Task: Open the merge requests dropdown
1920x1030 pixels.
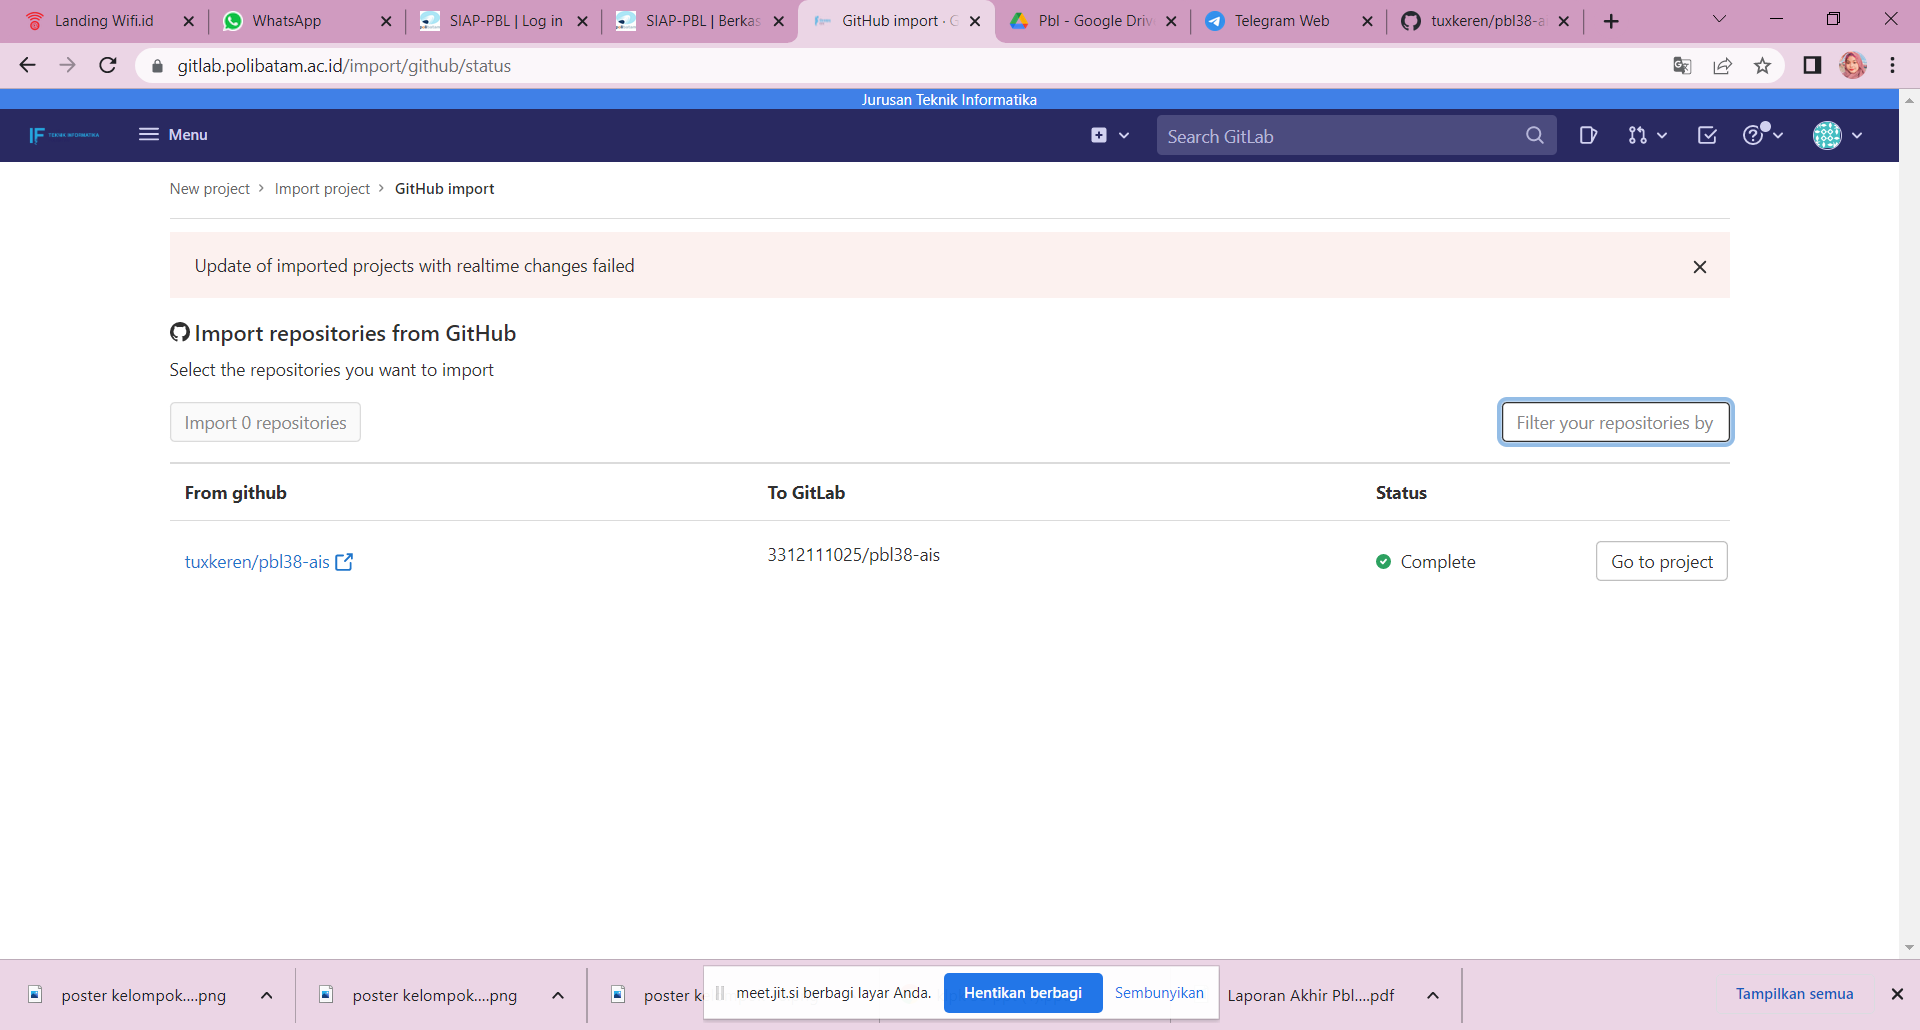Action: pyautogui.click(x=1647, y=135)
